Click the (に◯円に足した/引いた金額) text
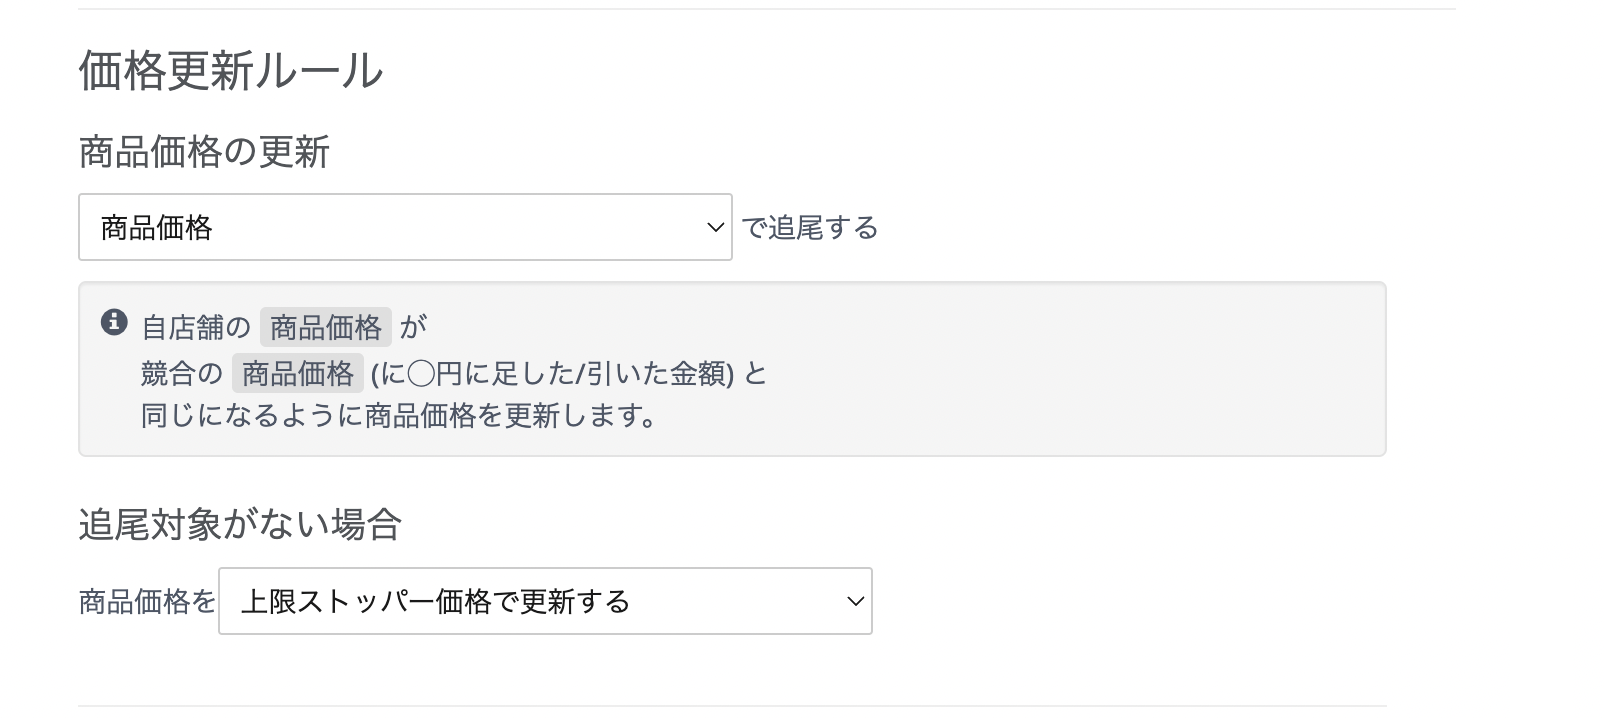 tap(552, 373)
